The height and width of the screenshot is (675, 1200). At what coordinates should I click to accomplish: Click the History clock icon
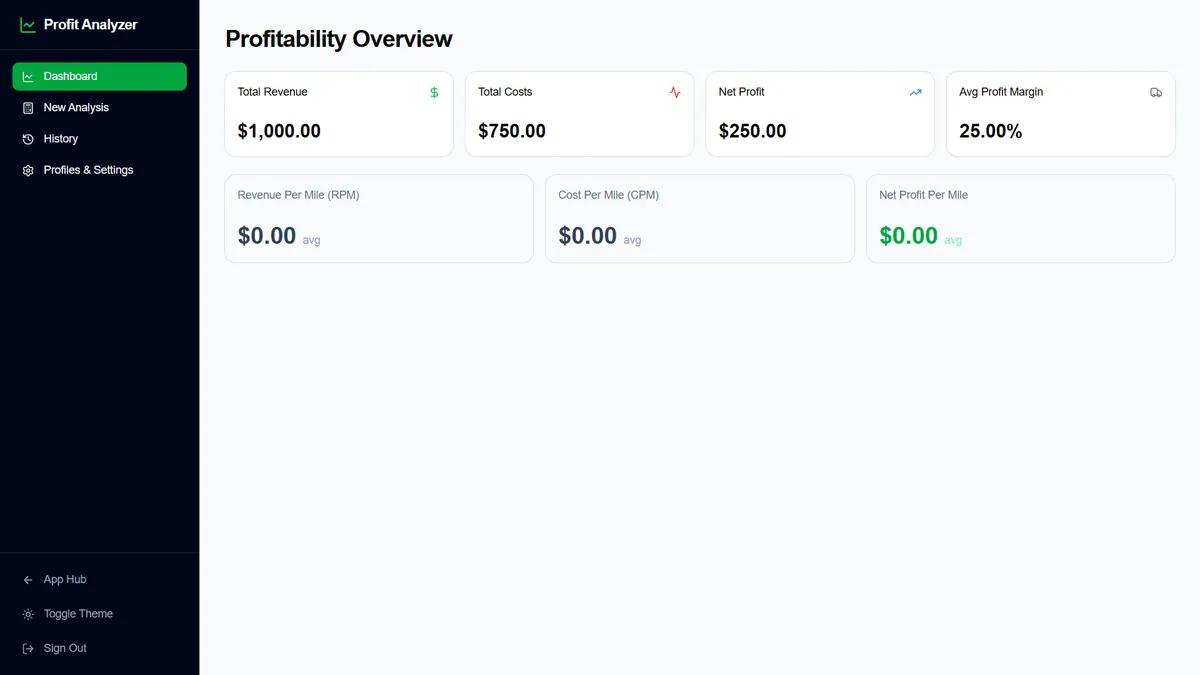28,139
